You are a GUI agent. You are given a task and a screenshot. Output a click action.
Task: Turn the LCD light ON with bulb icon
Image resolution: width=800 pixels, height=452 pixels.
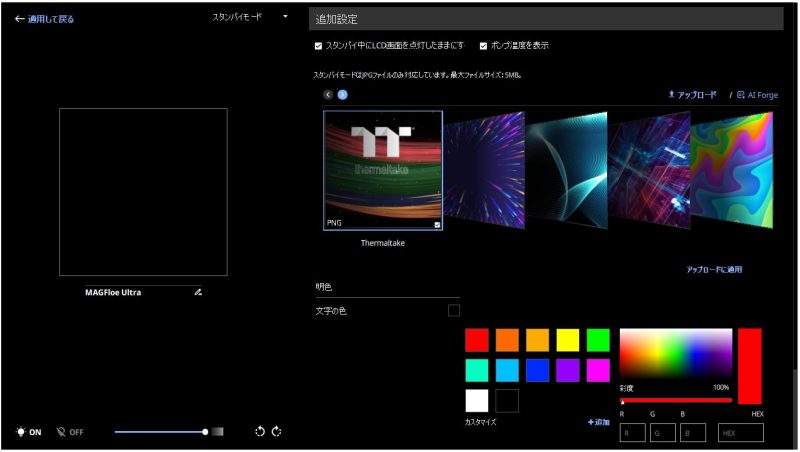click(x=28, y=432)
